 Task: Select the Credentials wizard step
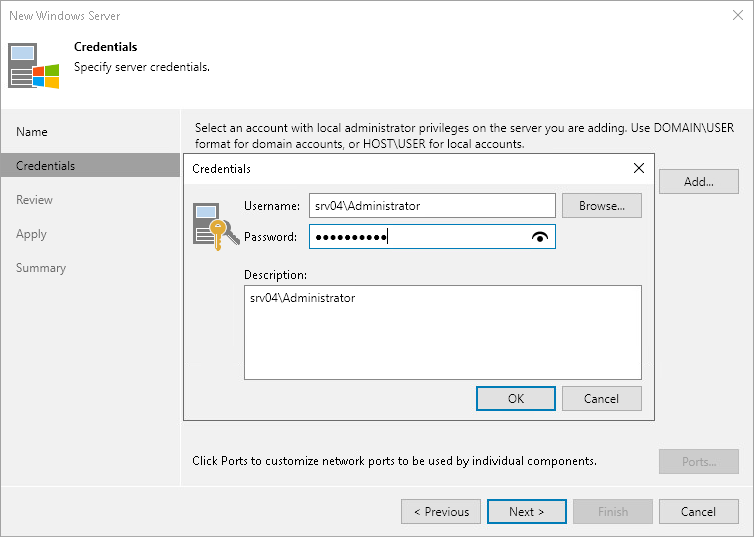coord(90,165)
